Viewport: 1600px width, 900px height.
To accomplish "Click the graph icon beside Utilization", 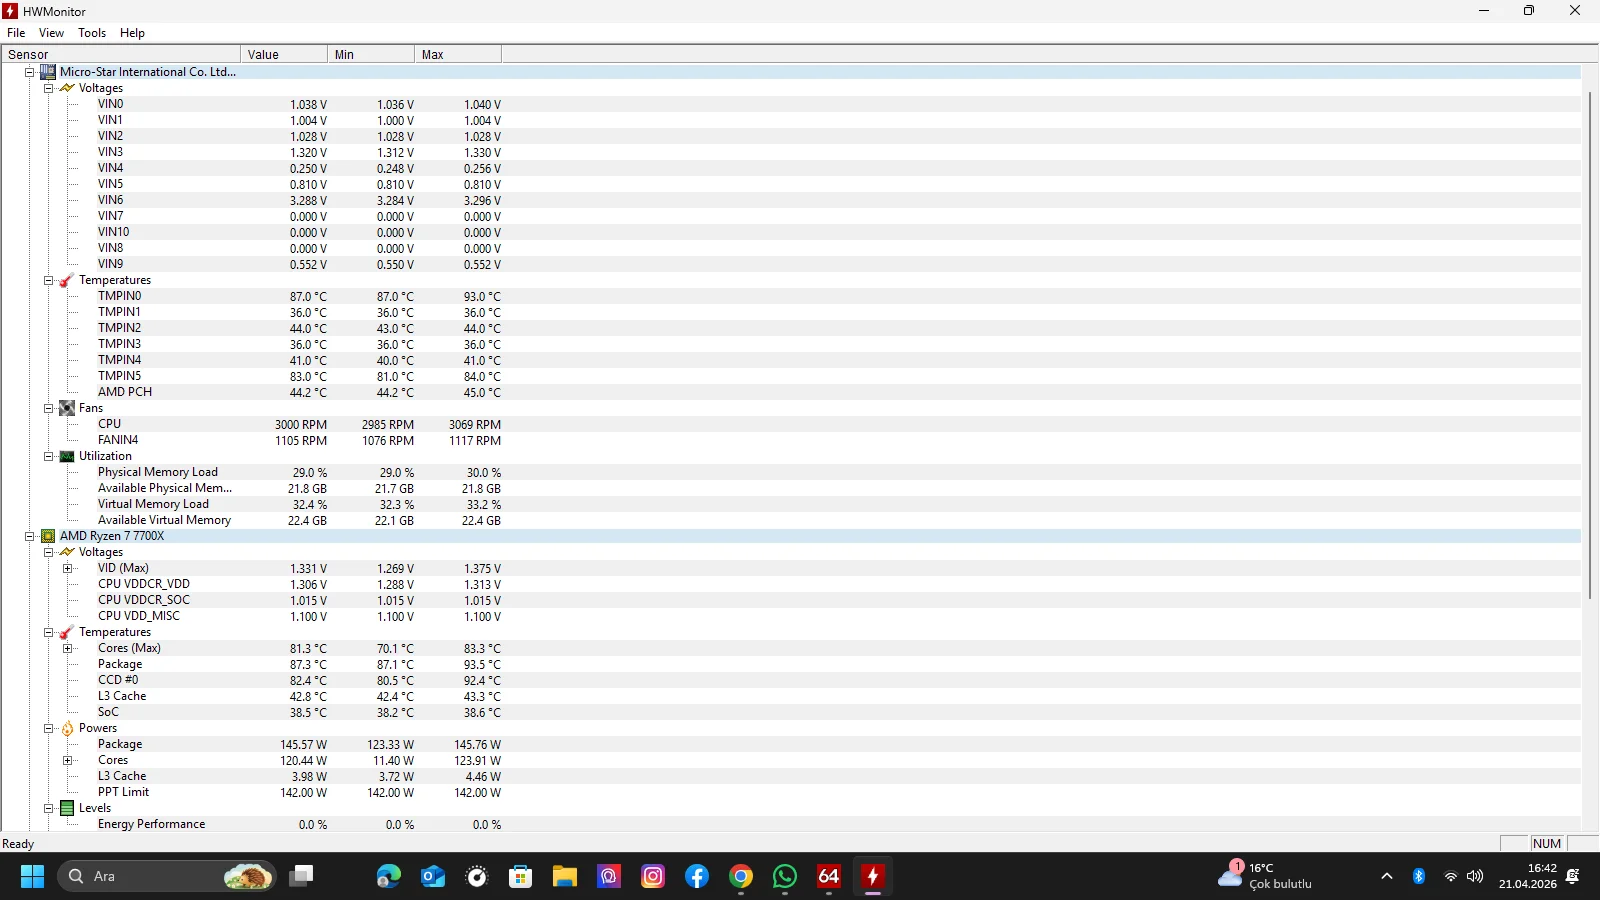I will coord(67,456).
